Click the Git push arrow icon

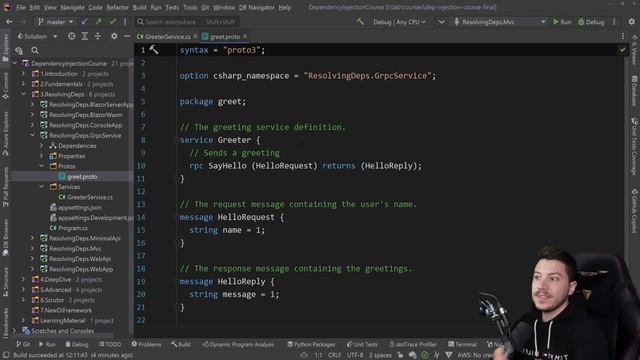click(98, 22)
